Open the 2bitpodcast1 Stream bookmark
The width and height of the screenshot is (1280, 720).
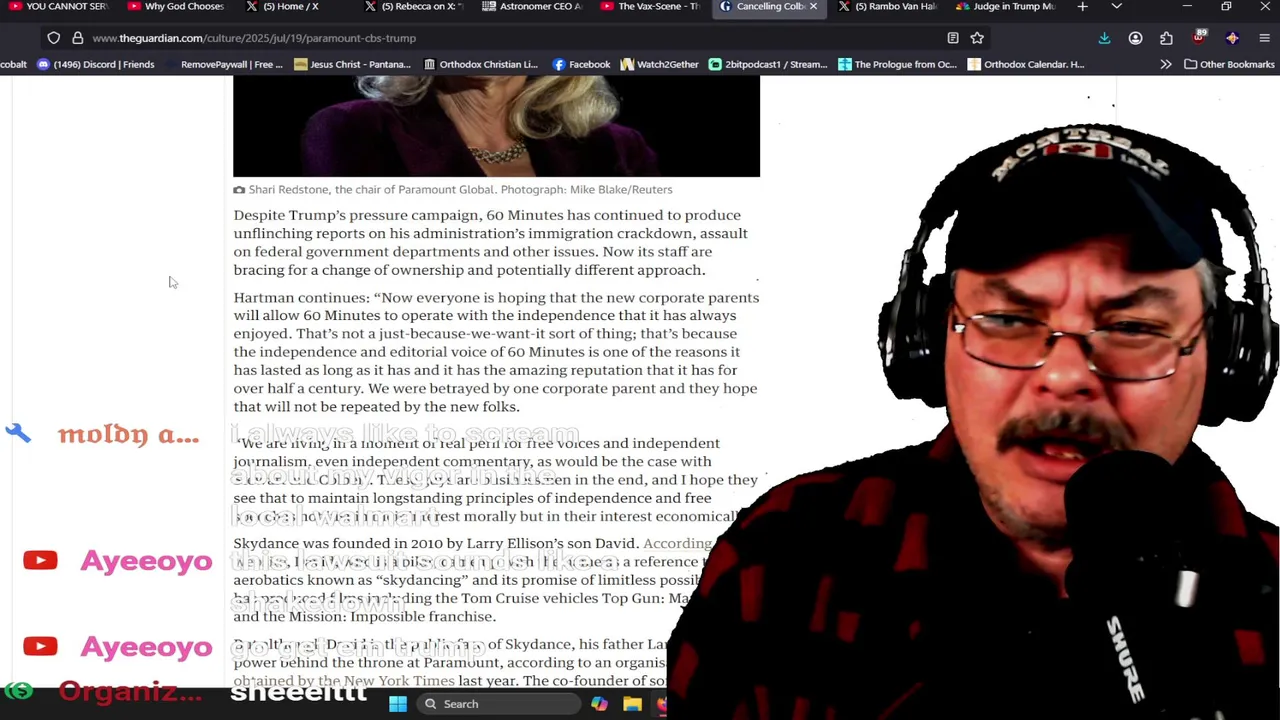pos(767,64)
